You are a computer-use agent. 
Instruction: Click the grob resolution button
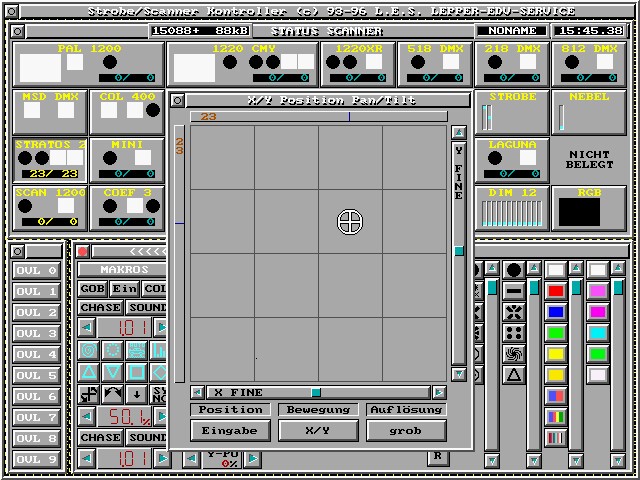[406, 431]
